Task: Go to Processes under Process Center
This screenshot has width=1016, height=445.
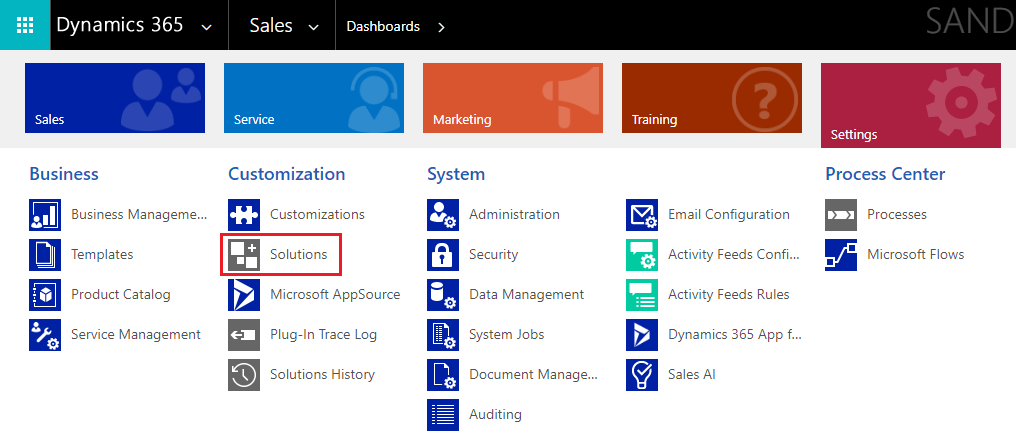Action: [897, 214]
